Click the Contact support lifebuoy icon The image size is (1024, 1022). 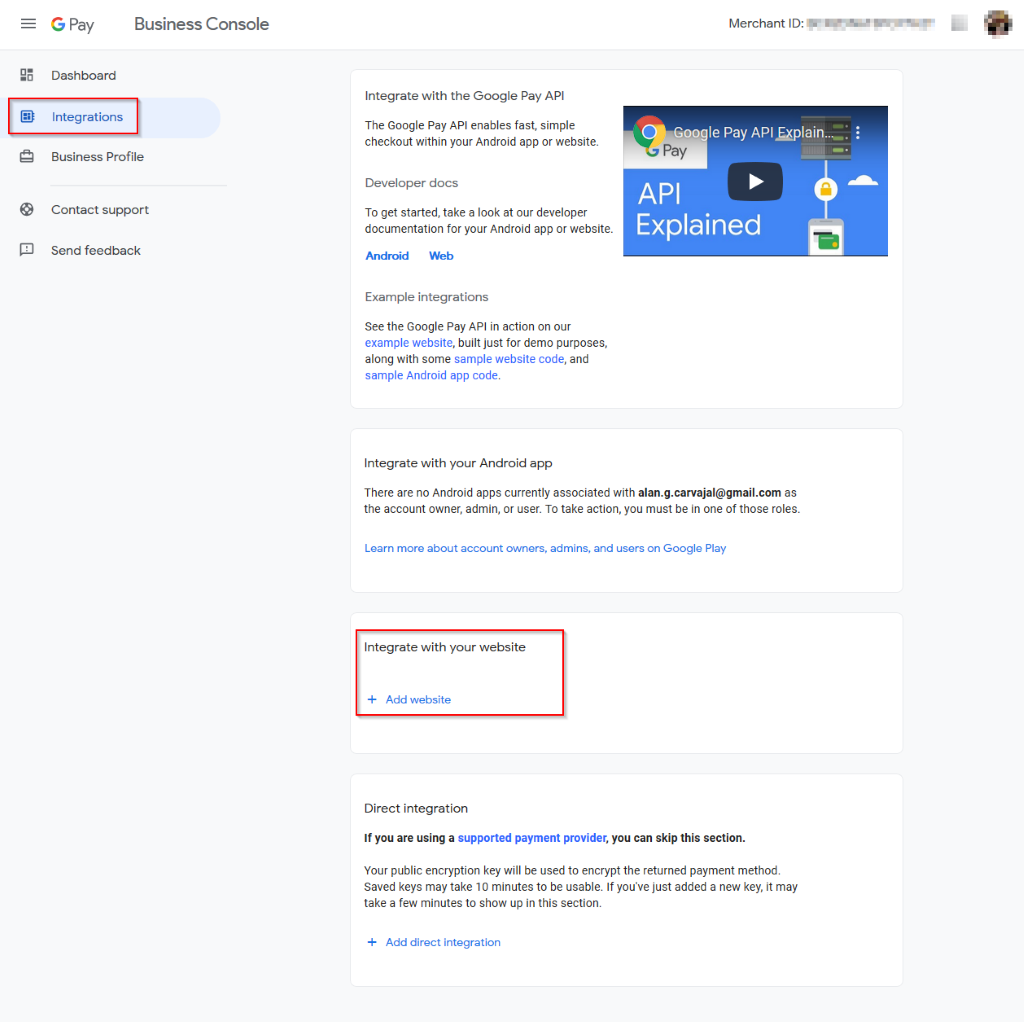coord(27,210)
